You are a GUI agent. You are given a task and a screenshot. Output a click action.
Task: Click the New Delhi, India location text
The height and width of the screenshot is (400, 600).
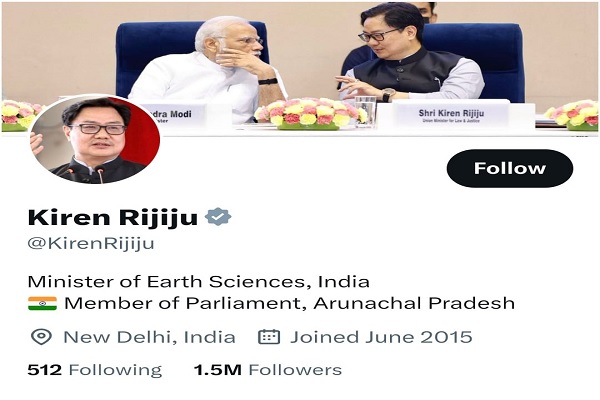pos(149,337)
